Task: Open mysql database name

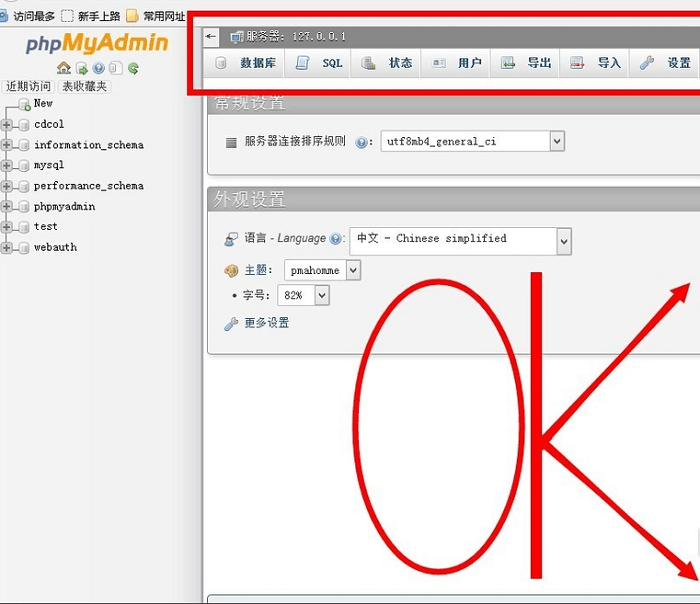Action: pos(49,165)
